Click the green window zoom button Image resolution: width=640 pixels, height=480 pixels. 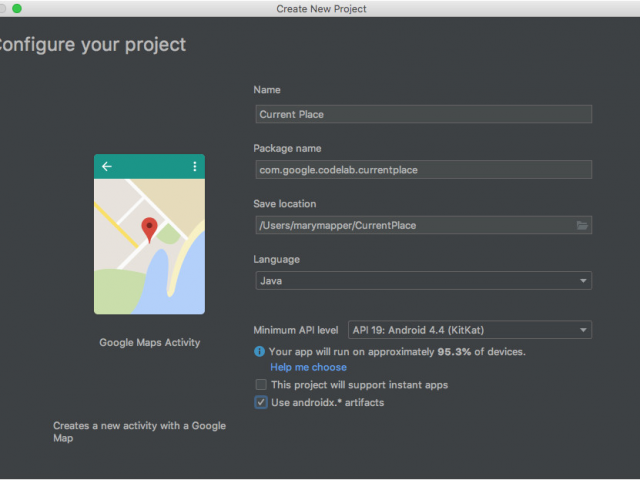pyautogui.click(x=17, y=8)
